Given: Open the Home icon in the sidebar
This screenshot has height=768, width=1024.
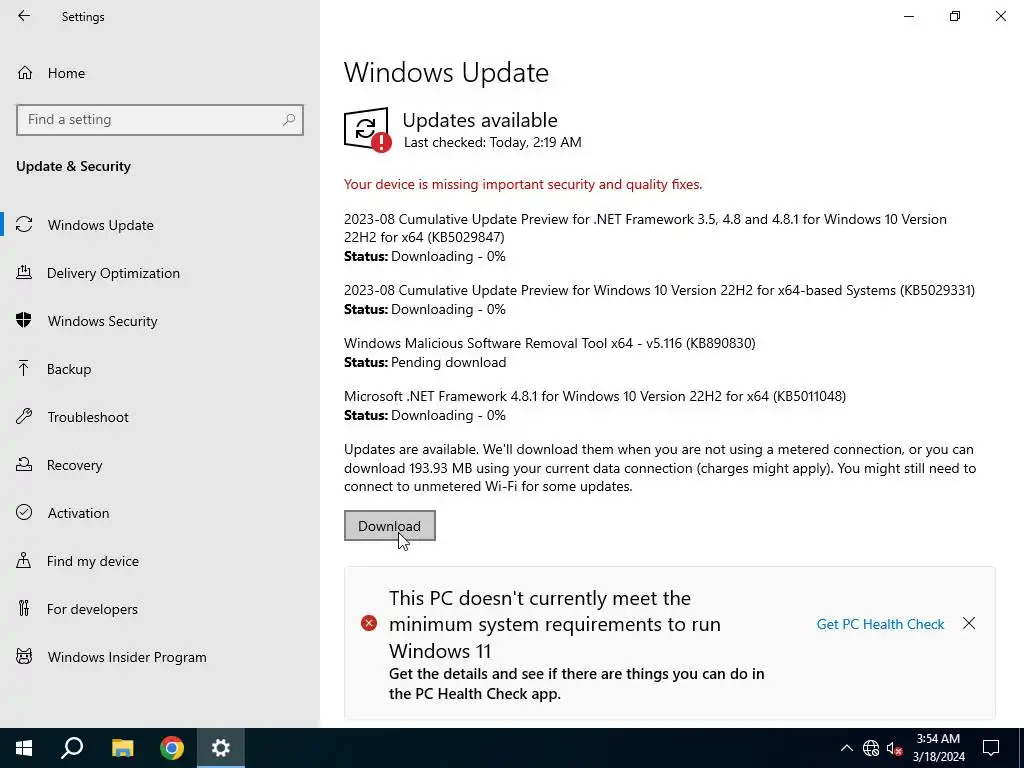Looking at the screenshot, I should tap(25, 73).
